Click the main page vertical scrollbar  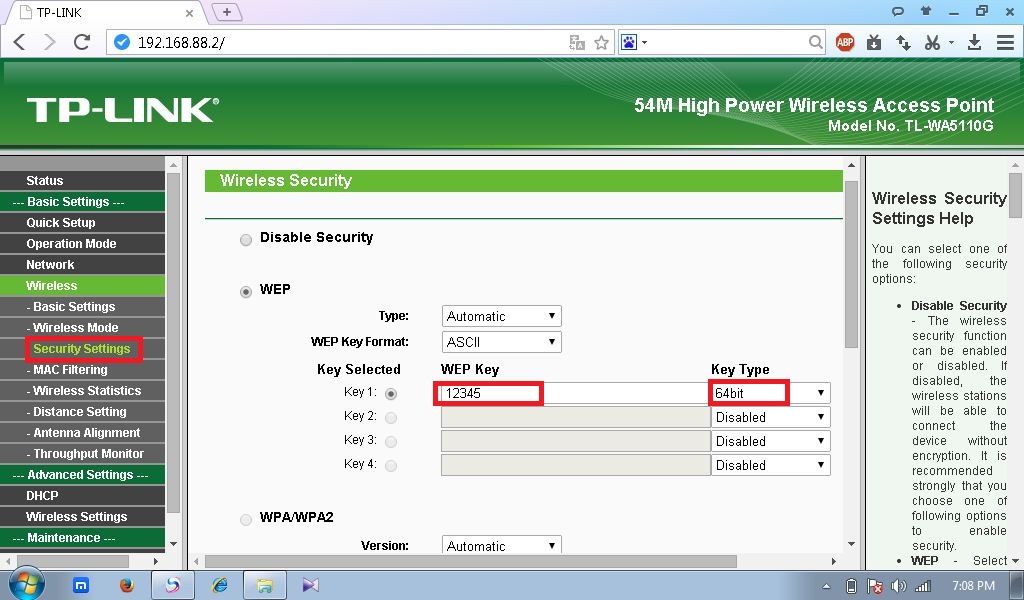851,264
